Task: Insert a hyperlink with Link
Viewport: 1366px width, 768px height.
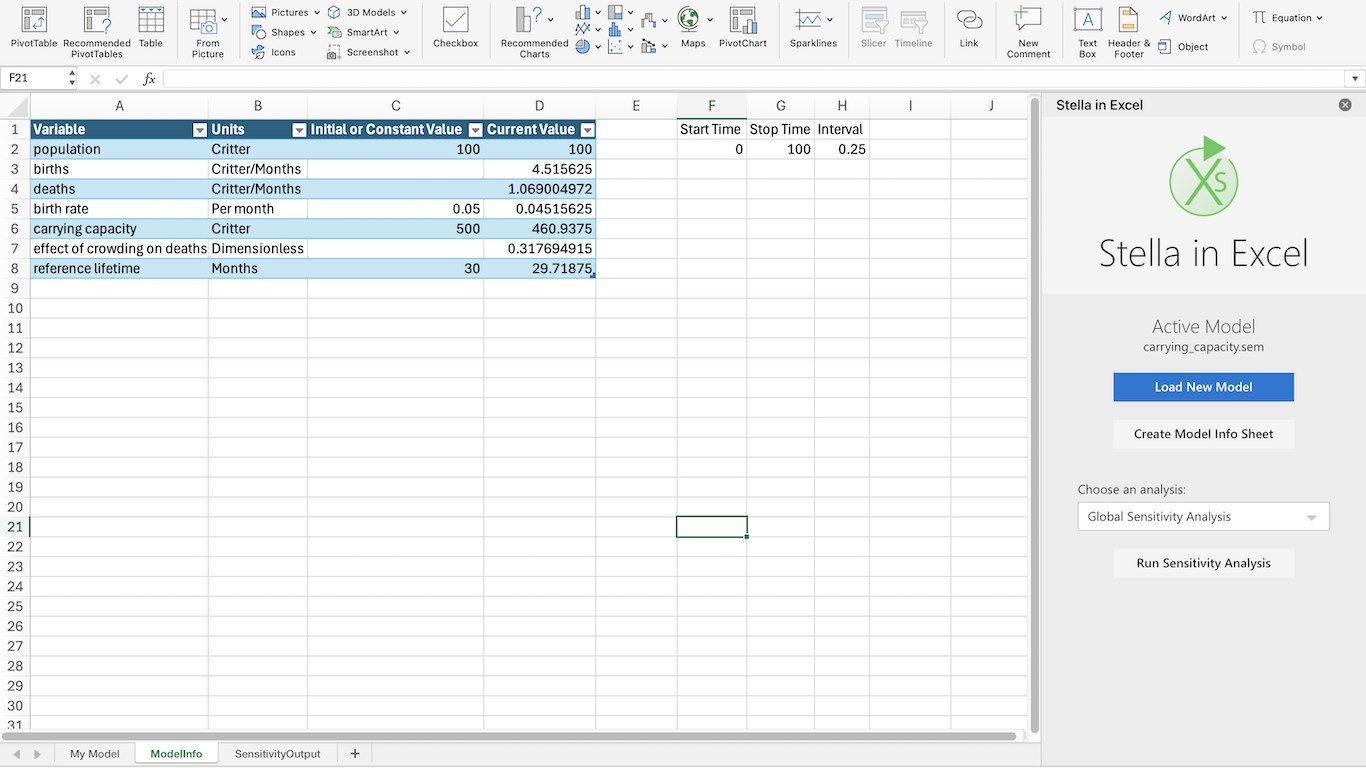Action: tap(969, 28)
